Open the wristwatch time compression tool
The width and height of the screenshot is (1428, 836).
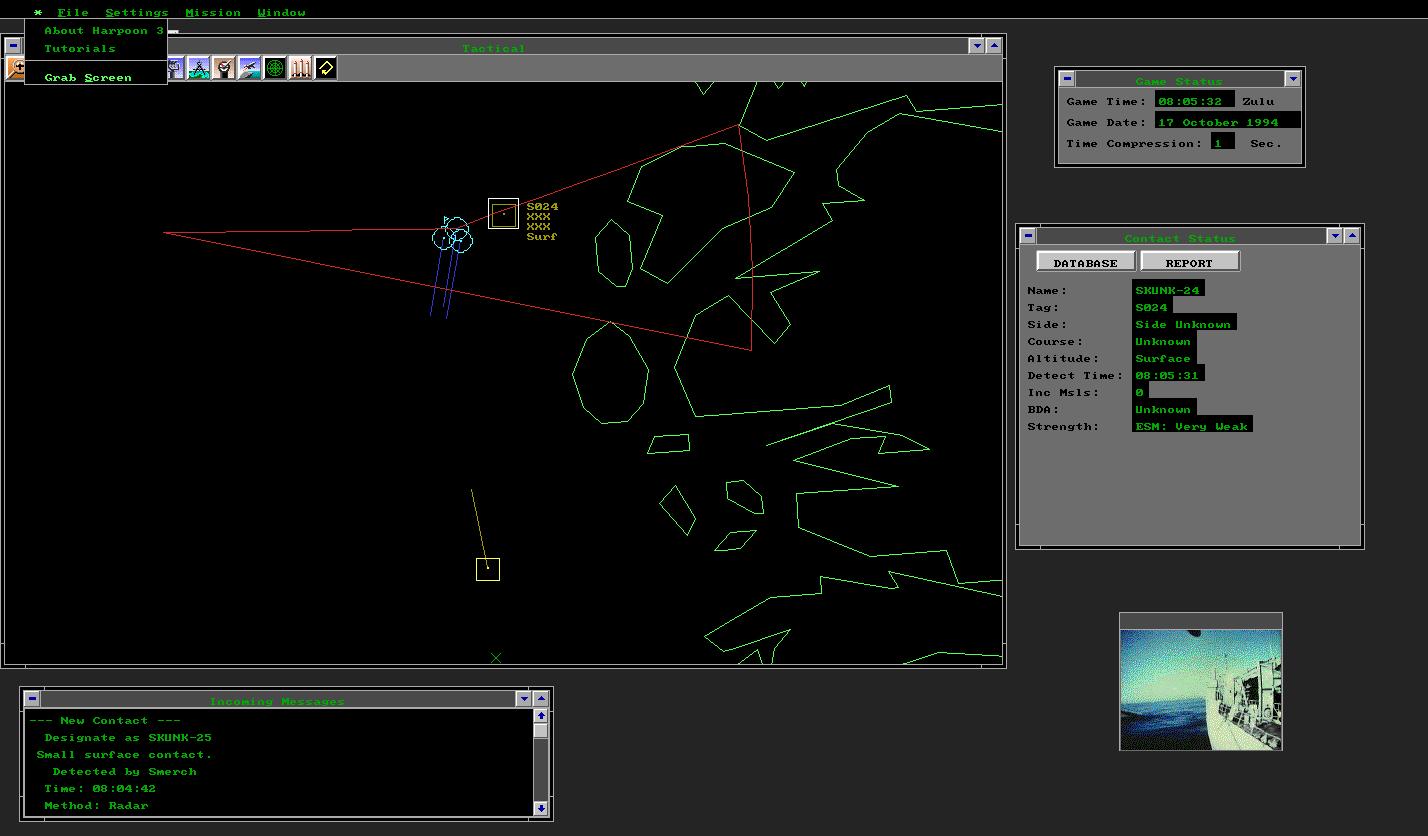pos(226,68)
